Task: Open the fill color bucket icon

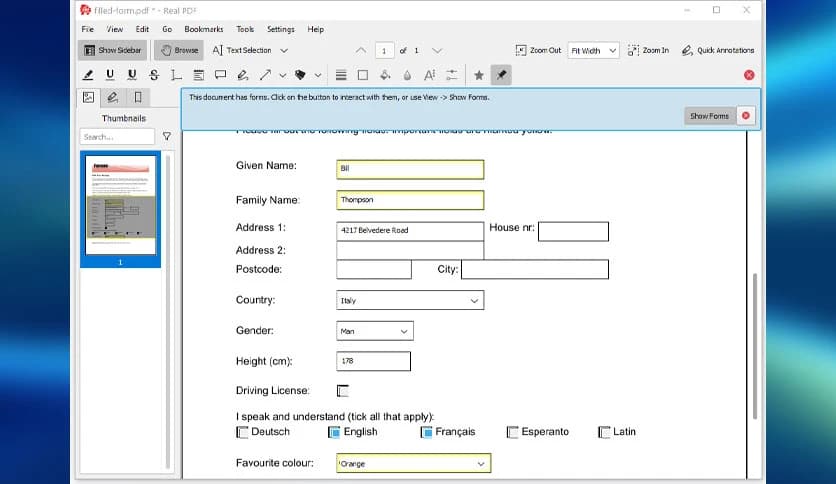Action: pyautogui.click(x=385, y=75)
